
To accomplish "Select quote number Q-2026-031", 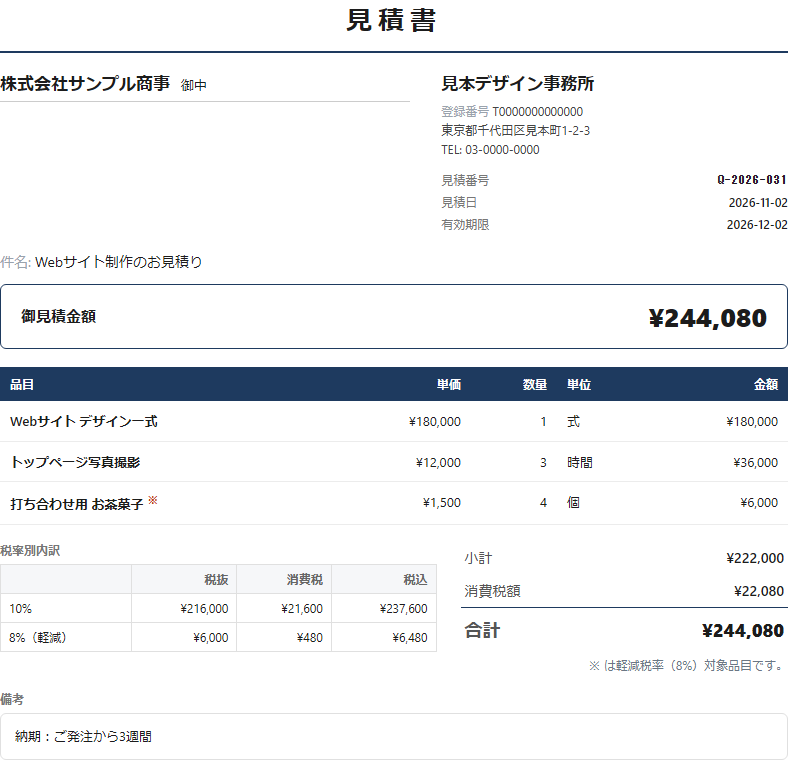I will 752,180.
